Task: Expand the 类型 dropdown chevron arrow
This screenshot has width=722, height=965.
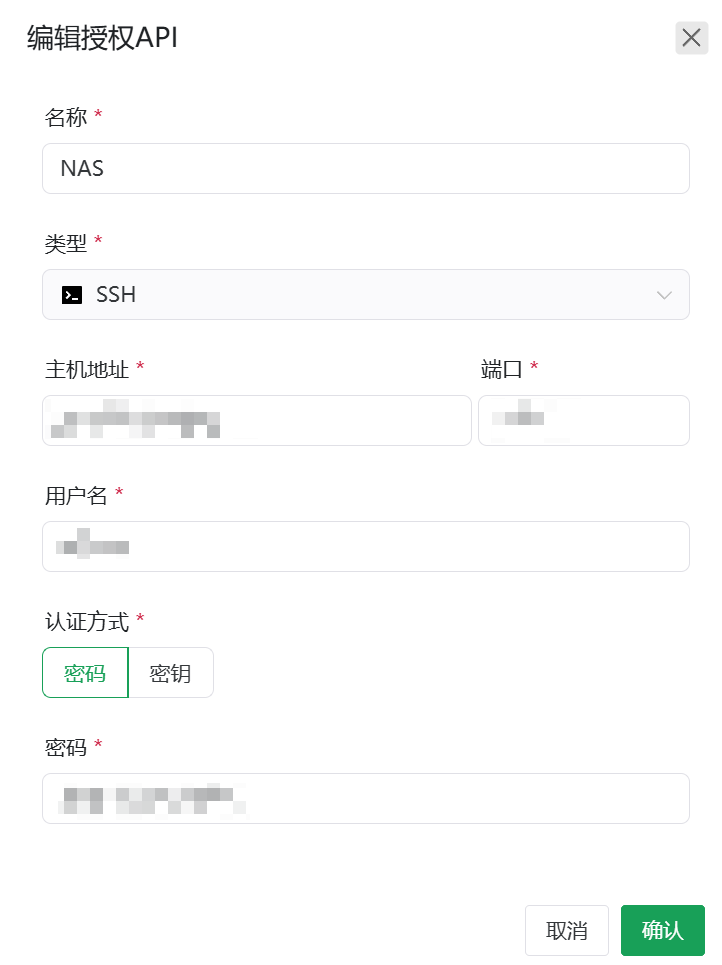Action: coord(664,295)
